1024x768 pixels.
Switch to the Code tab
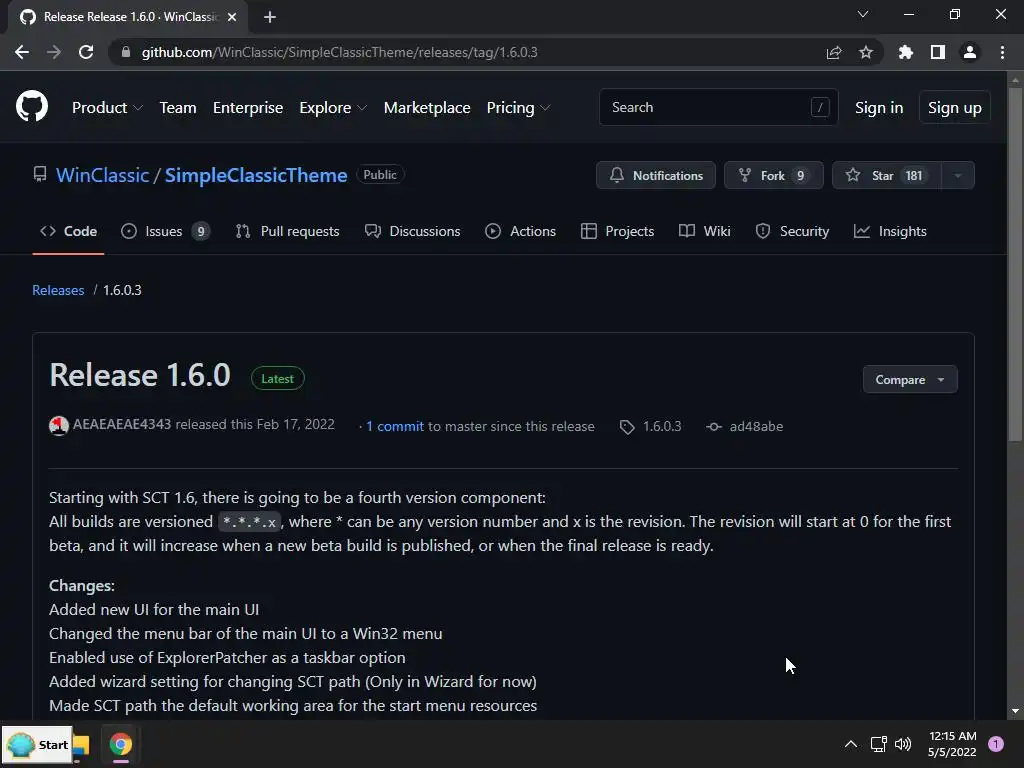pos(68,231)
